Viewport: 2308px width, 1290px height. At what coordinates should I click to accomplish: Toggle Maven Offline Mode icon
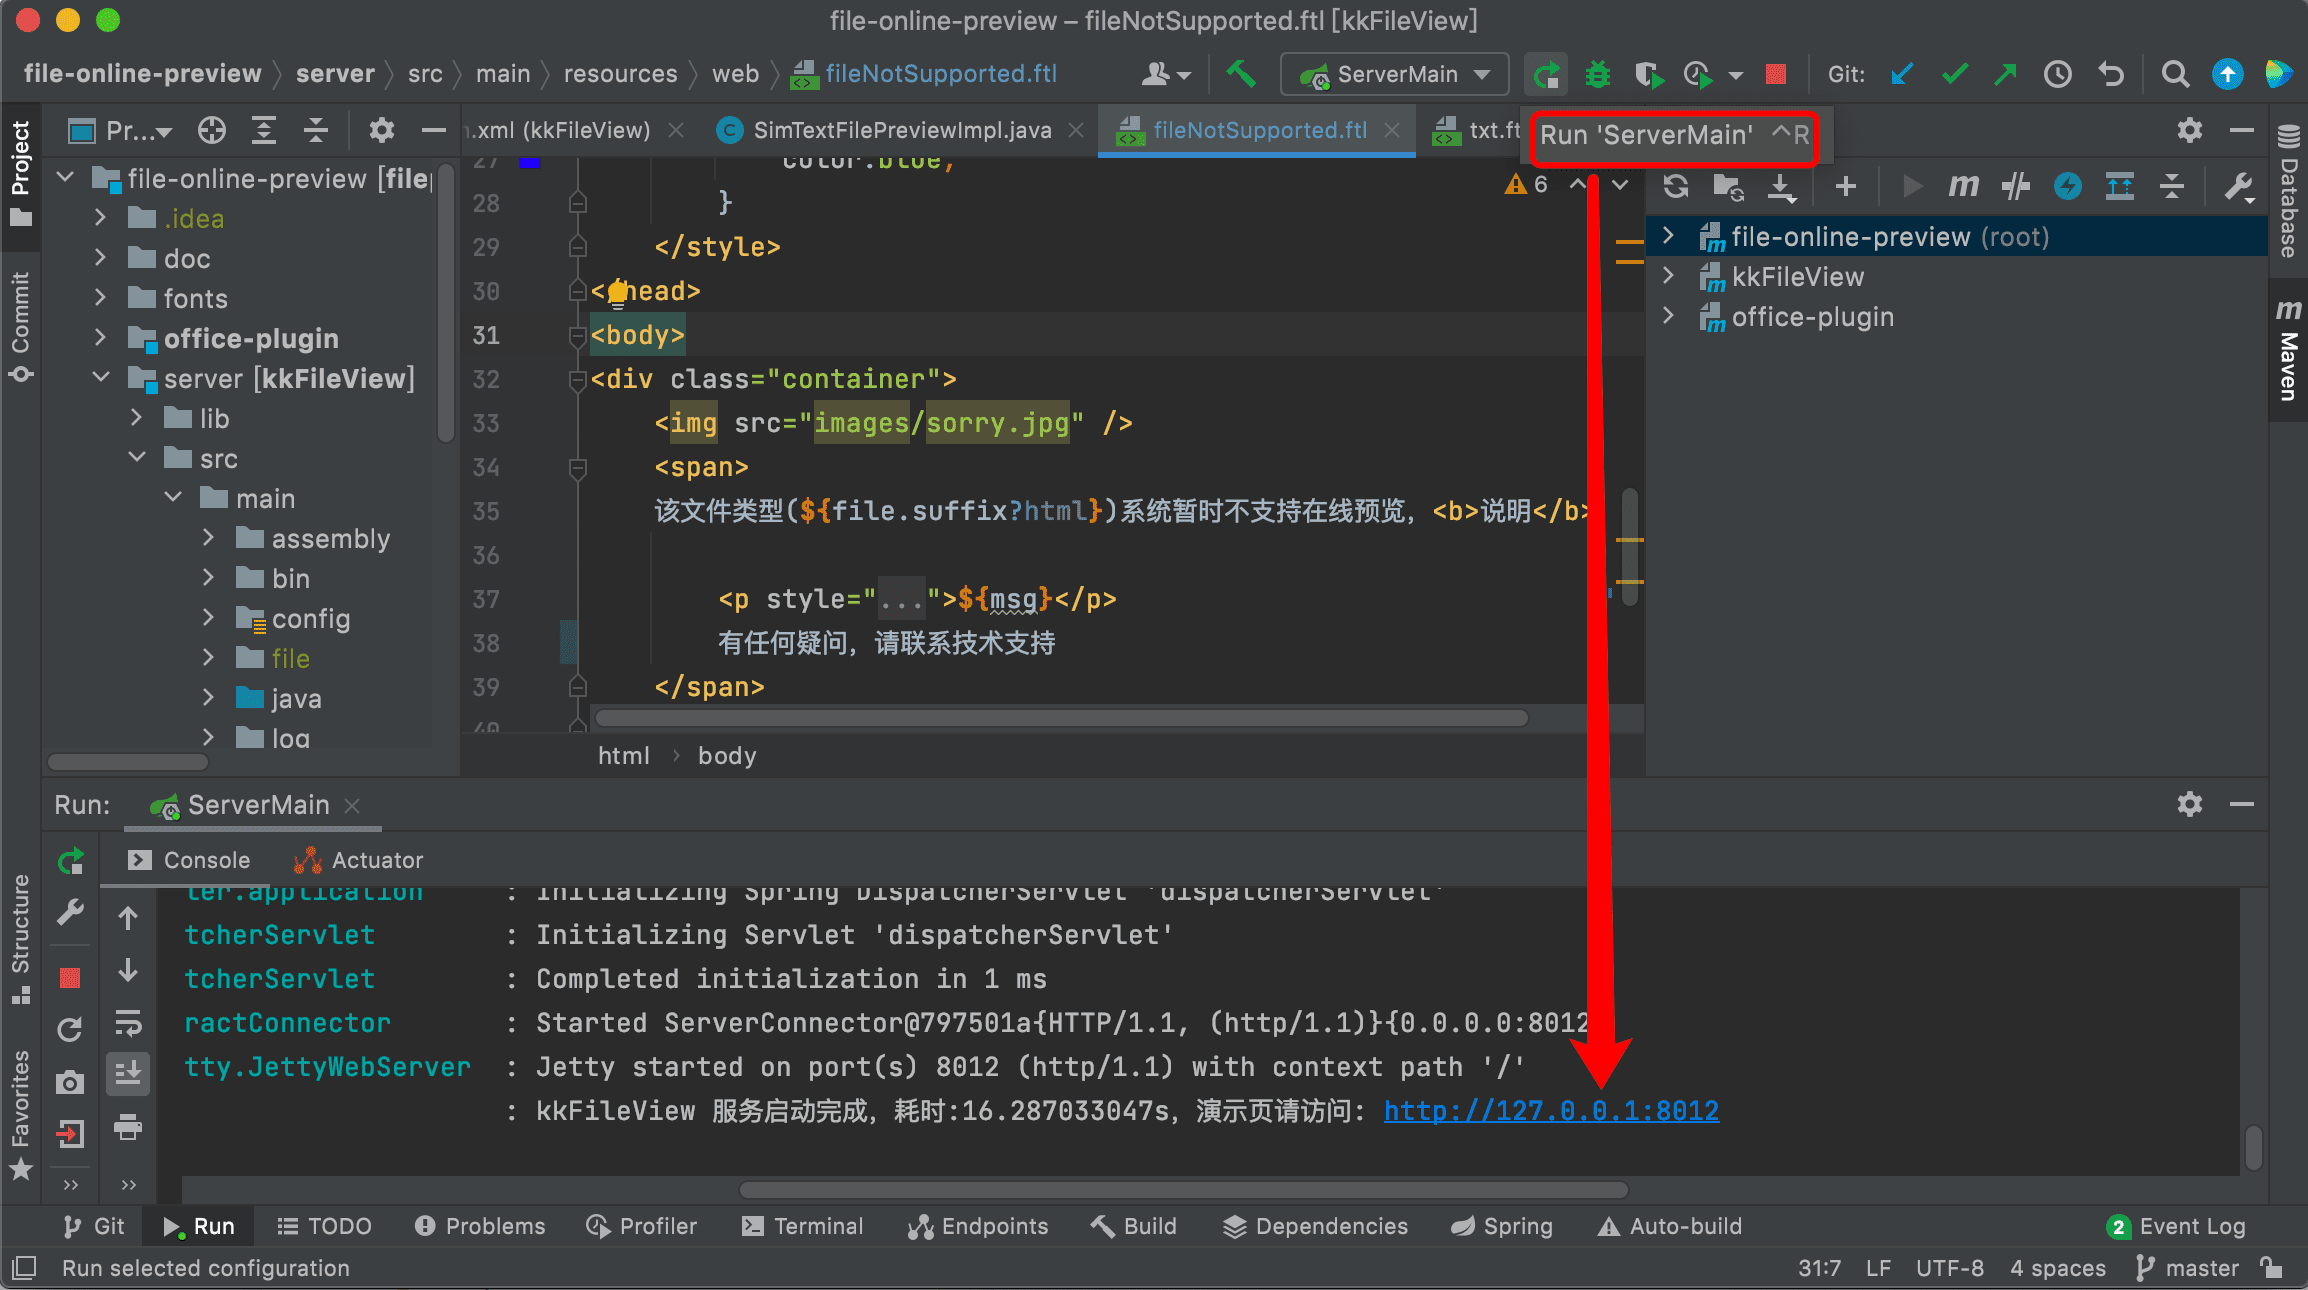click(2015, 186)
